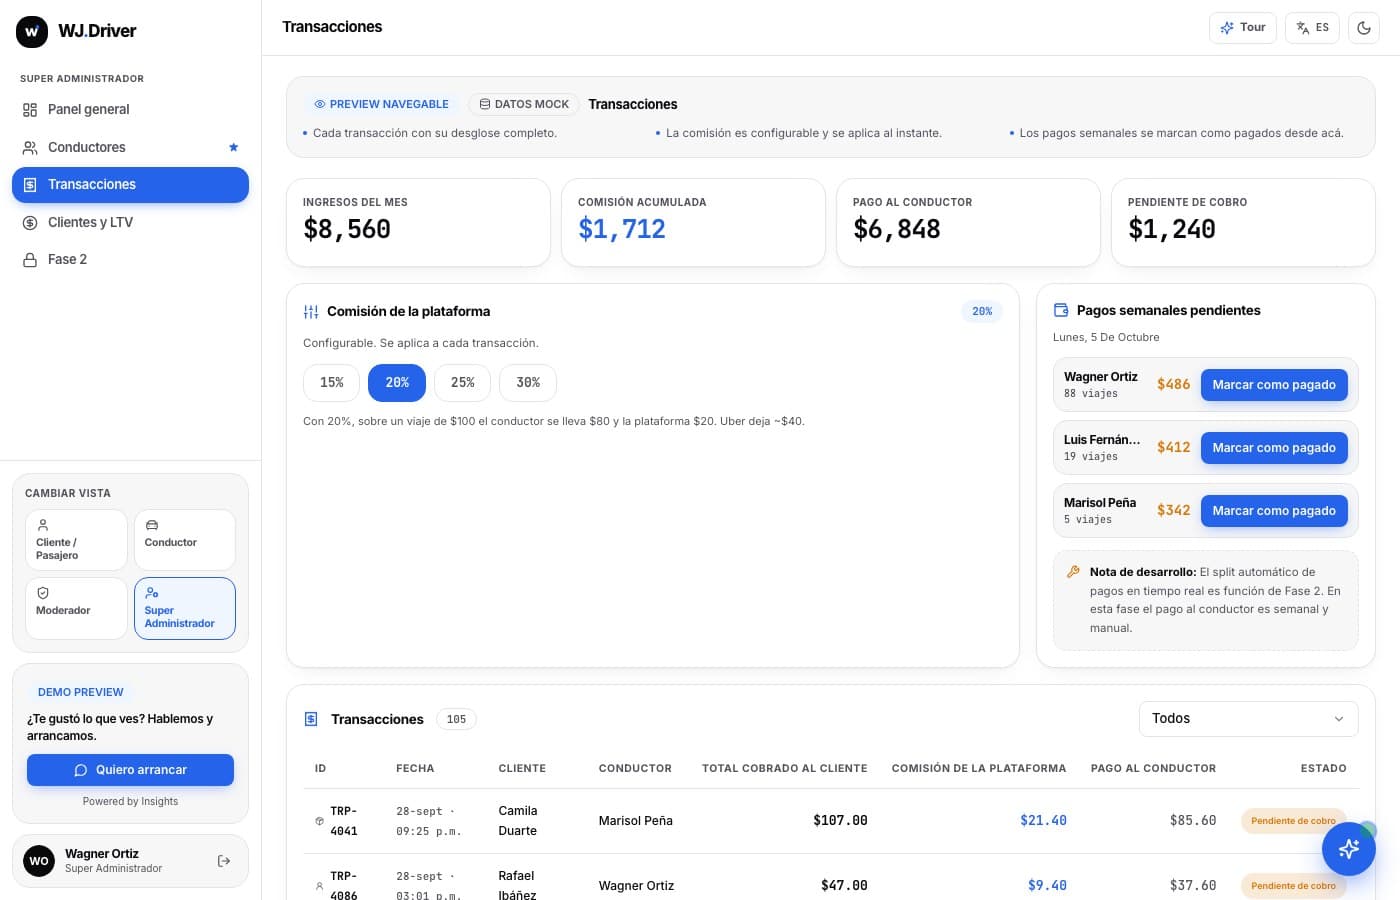Click the WJ.Driver logo icon
This screenshot has height=900, width=1400.
coord(32,31)
